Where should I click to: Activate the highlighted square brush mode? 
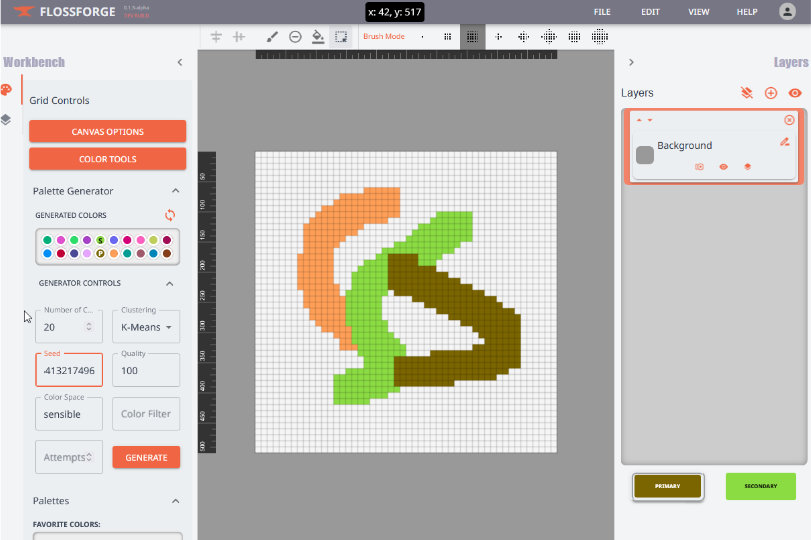472,37
